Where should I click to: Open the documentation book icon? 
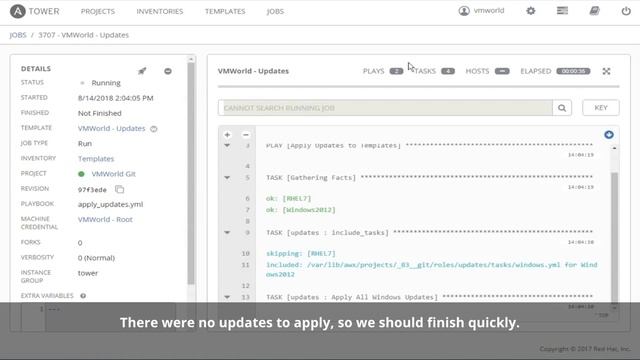coord(594,11)
